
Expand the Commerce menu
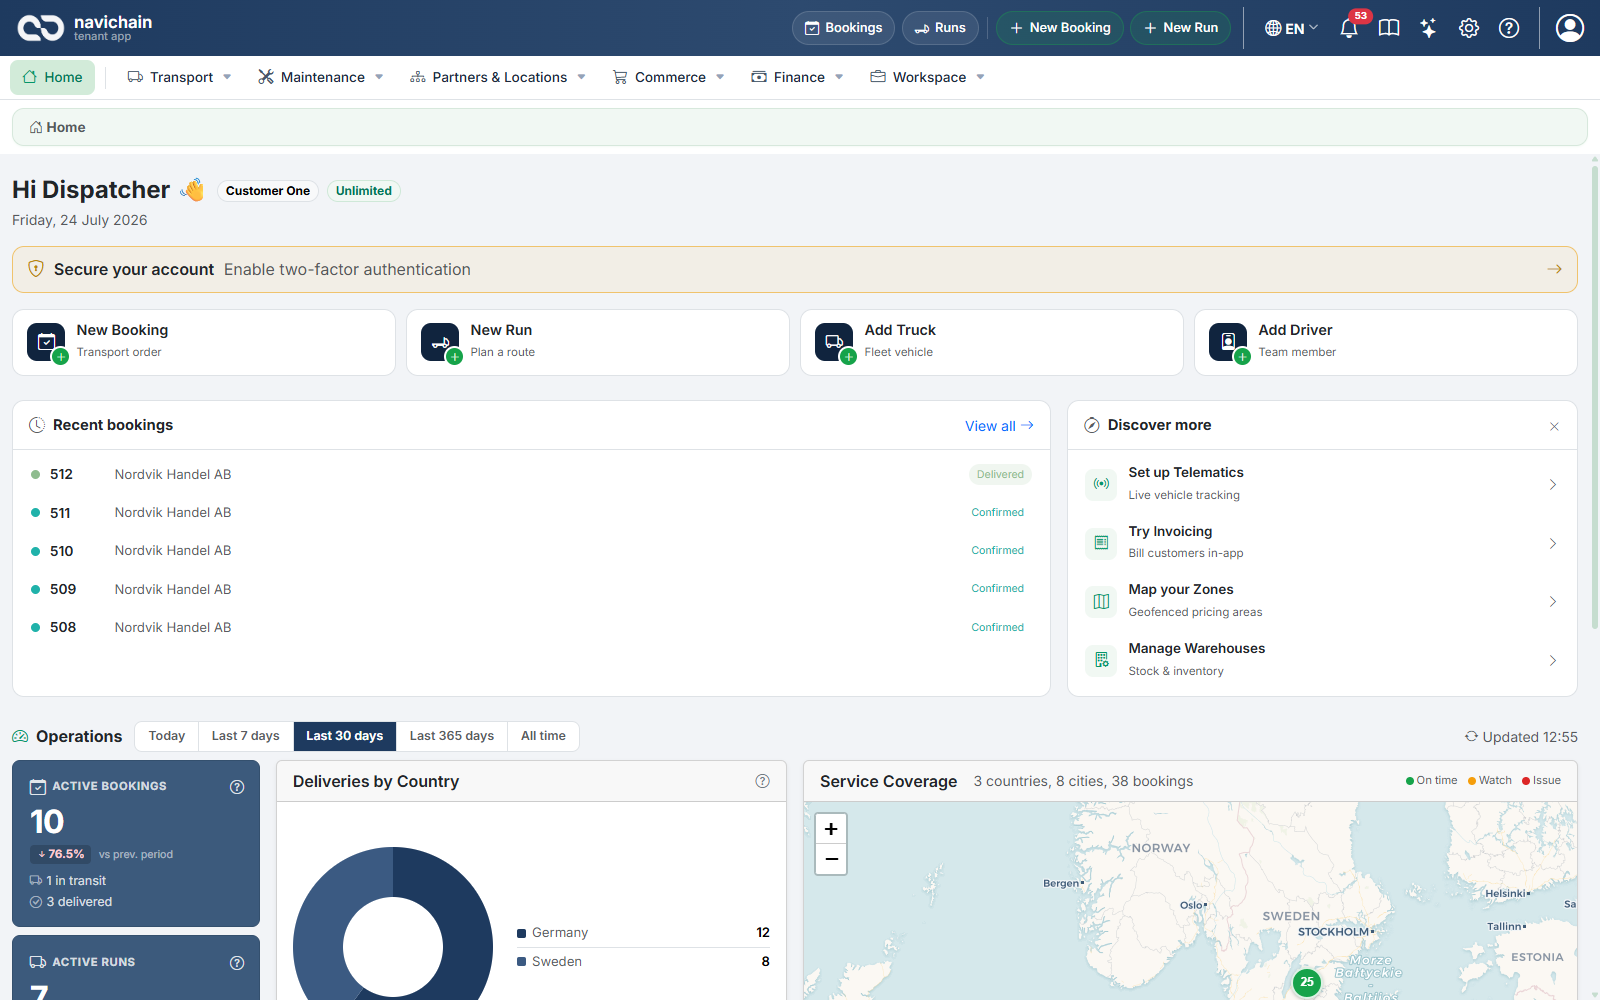coord(669,77)
